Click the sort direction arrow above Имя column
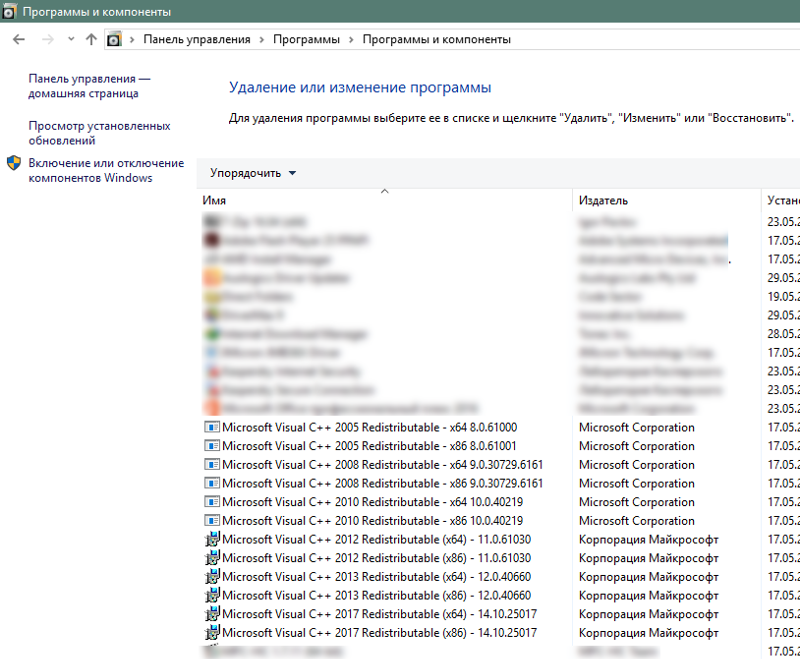 (385, 191)
